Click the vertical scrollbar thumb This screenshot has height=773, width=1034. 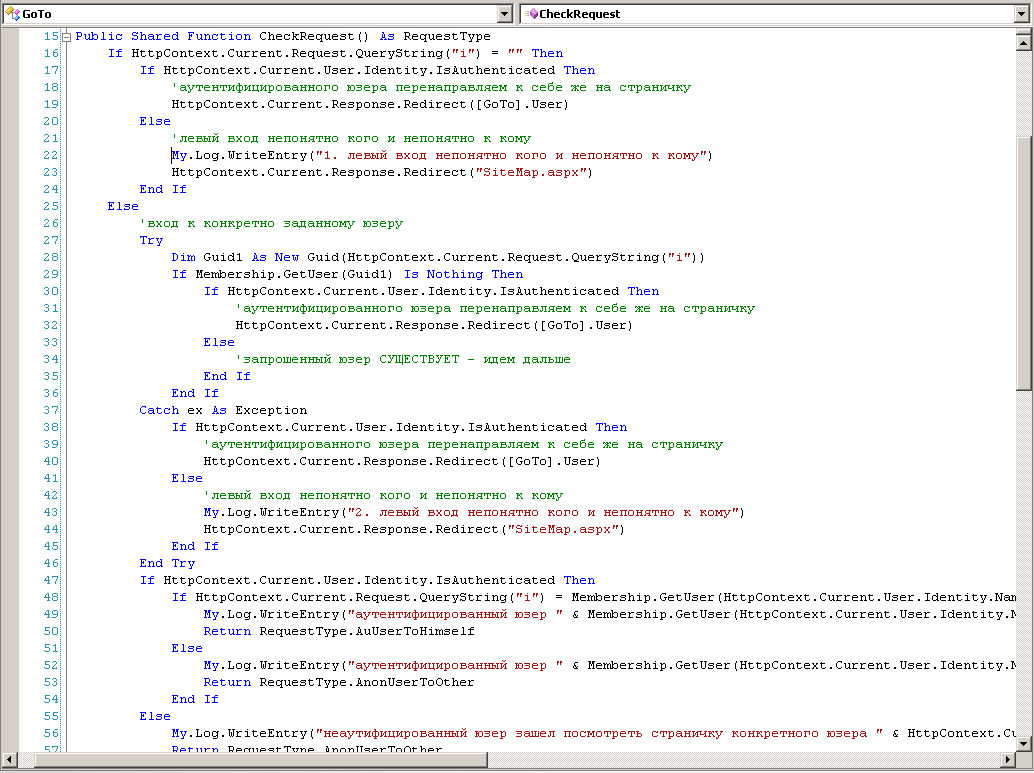tap(1023, 263)
